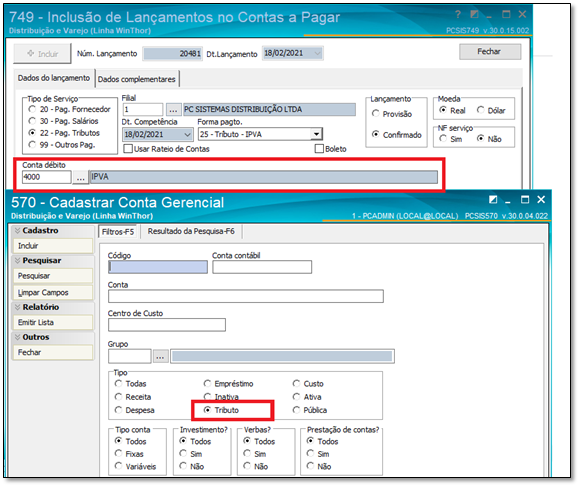Viewport: 580px width, 487px height.
Task: Click the Emitir Lista button
Action: [53, 322]
